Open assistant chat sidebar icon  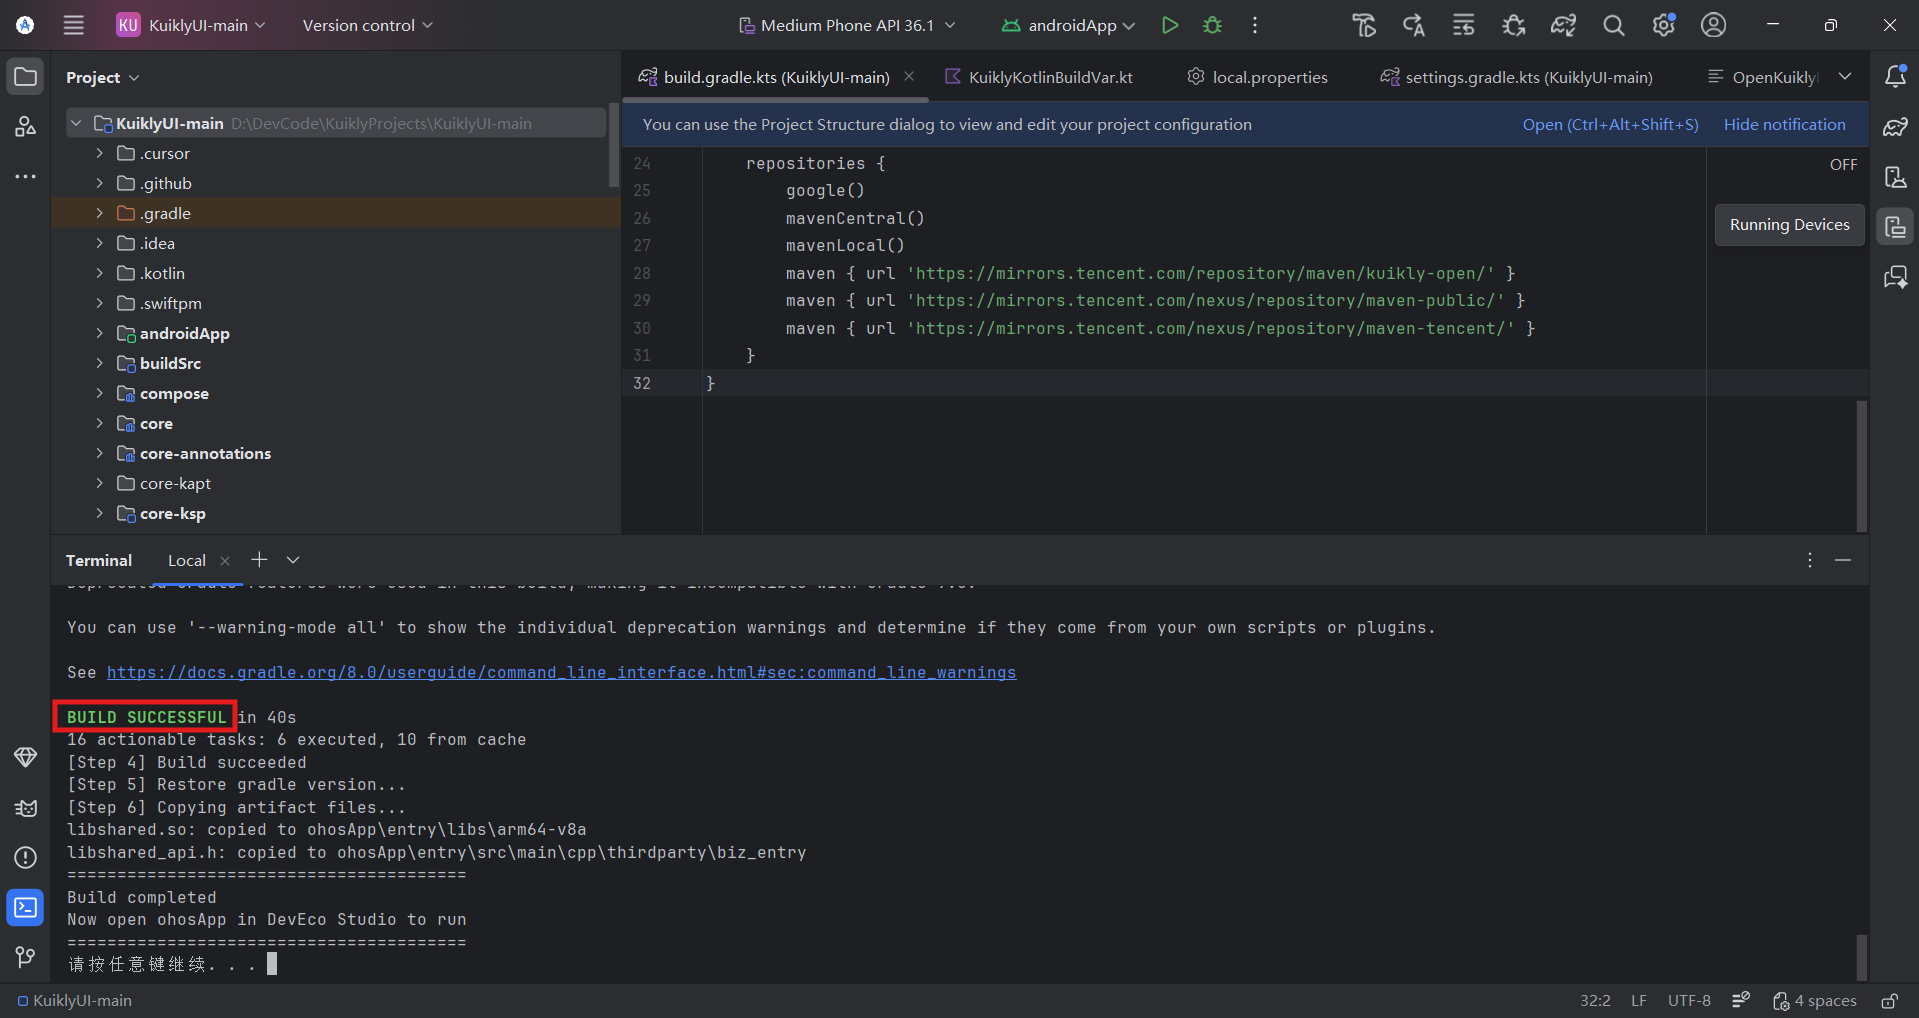click(1895, 276)
